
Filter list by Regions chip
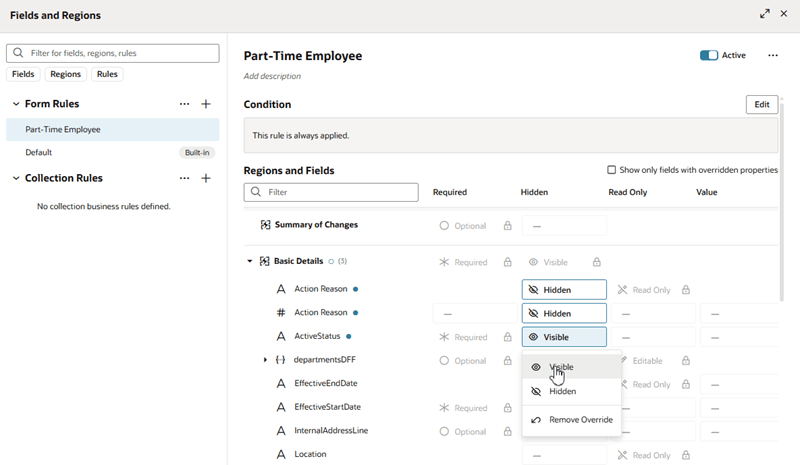tap(65, 74)
